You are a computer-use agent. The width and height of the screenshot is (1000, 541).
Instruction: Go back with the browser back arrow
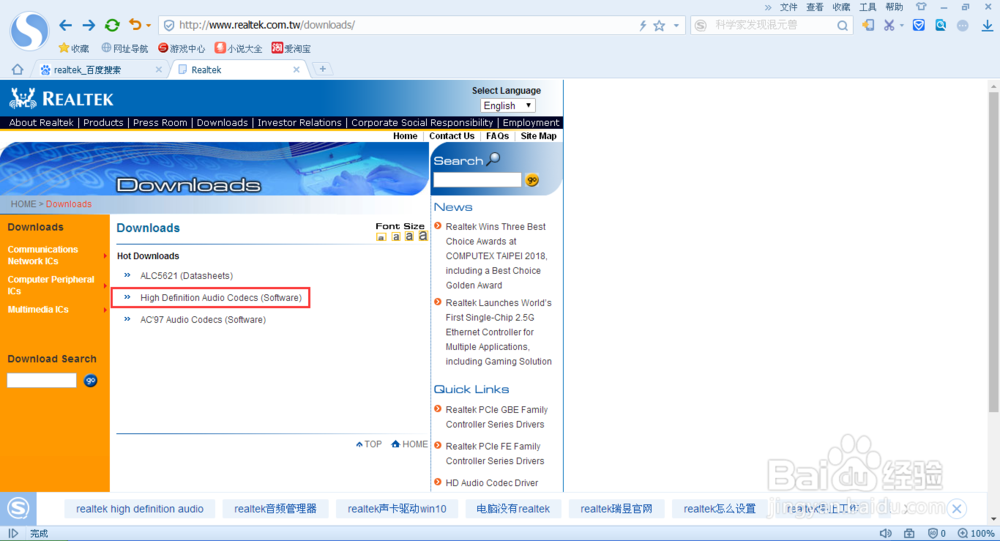tap(65, 25)
